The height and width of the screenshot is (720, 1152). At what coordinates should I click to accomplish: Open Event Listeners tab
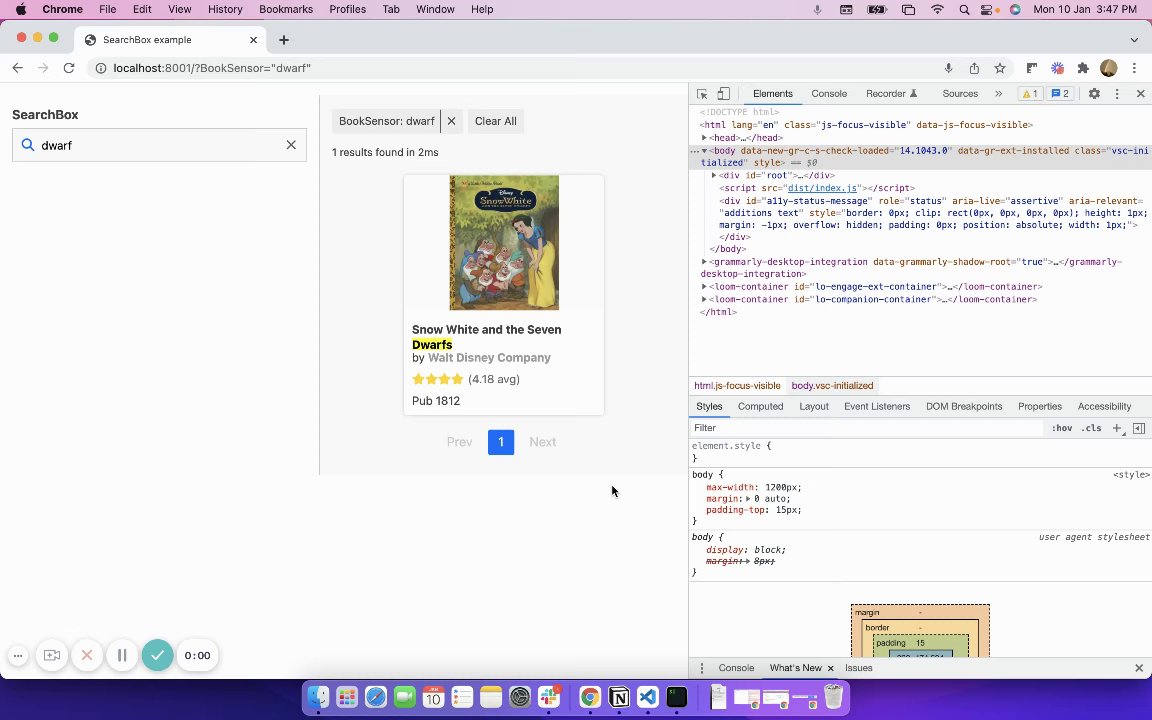(876, 406)
